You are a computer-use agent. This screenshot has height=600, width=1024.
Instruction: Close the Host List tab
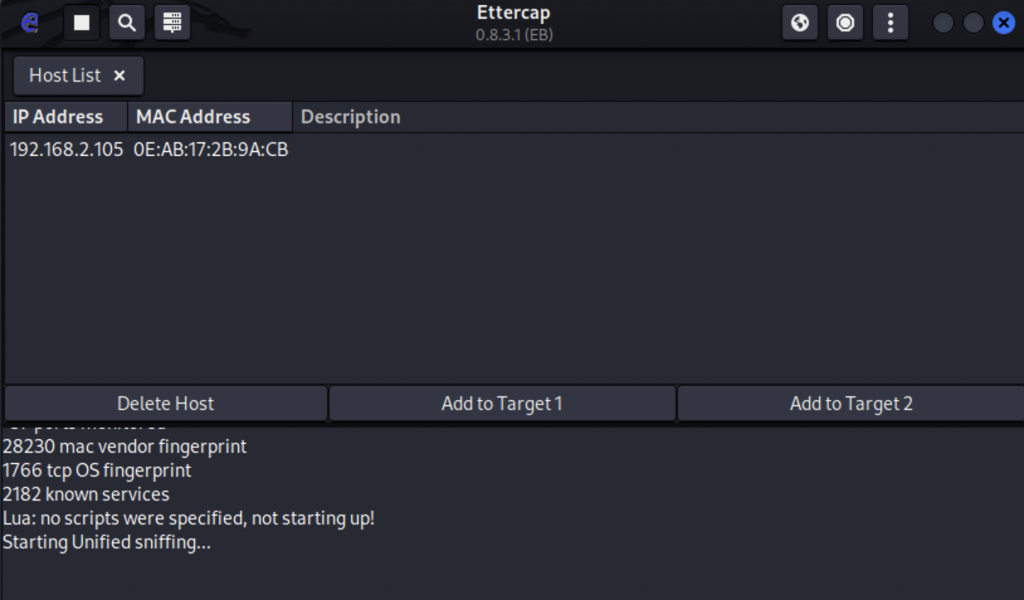(x=120, y=76)
